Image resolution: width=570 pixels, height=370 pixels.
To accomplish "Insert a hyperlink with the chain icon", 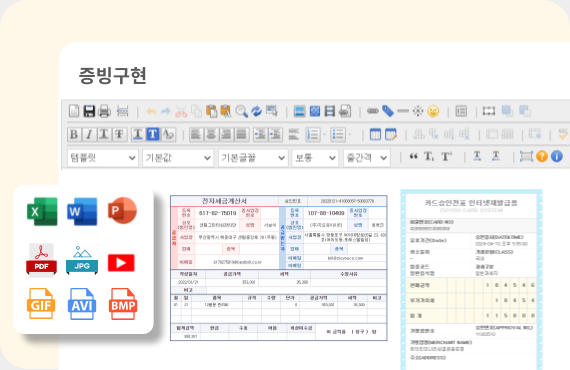I will point(373,111).
